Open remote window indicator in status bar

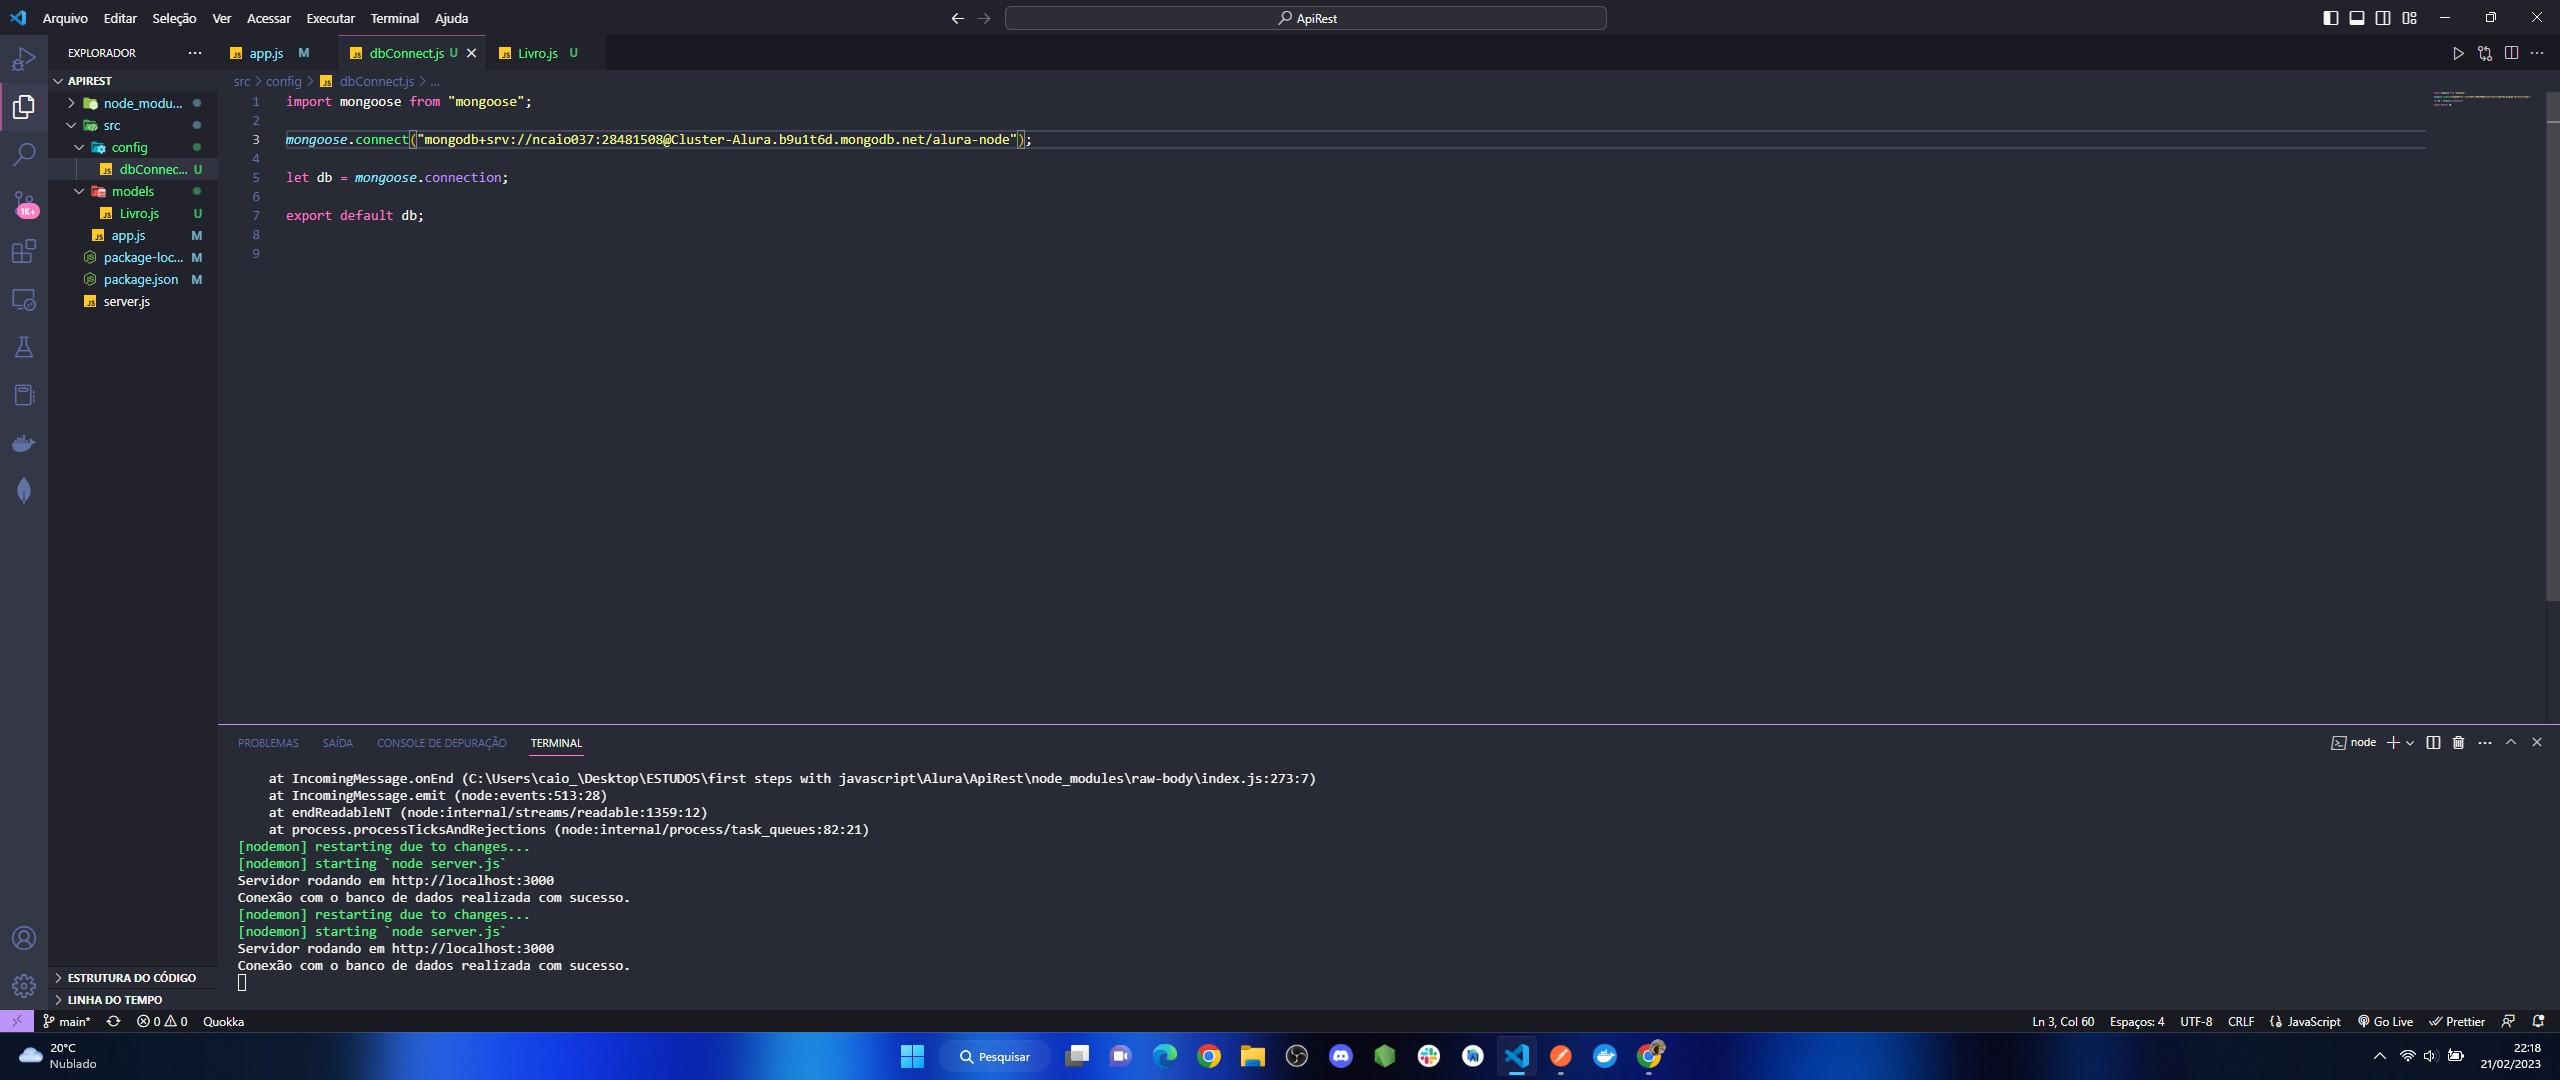pyautogui.click(x=16, y=1021)
